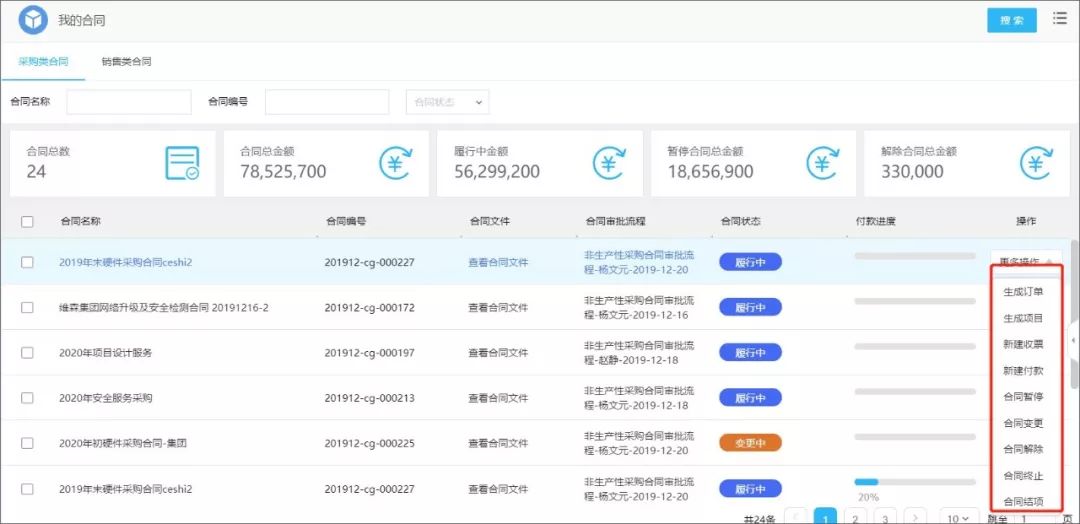Choose 合同变更 from the operations menu

pos(1024,423)
